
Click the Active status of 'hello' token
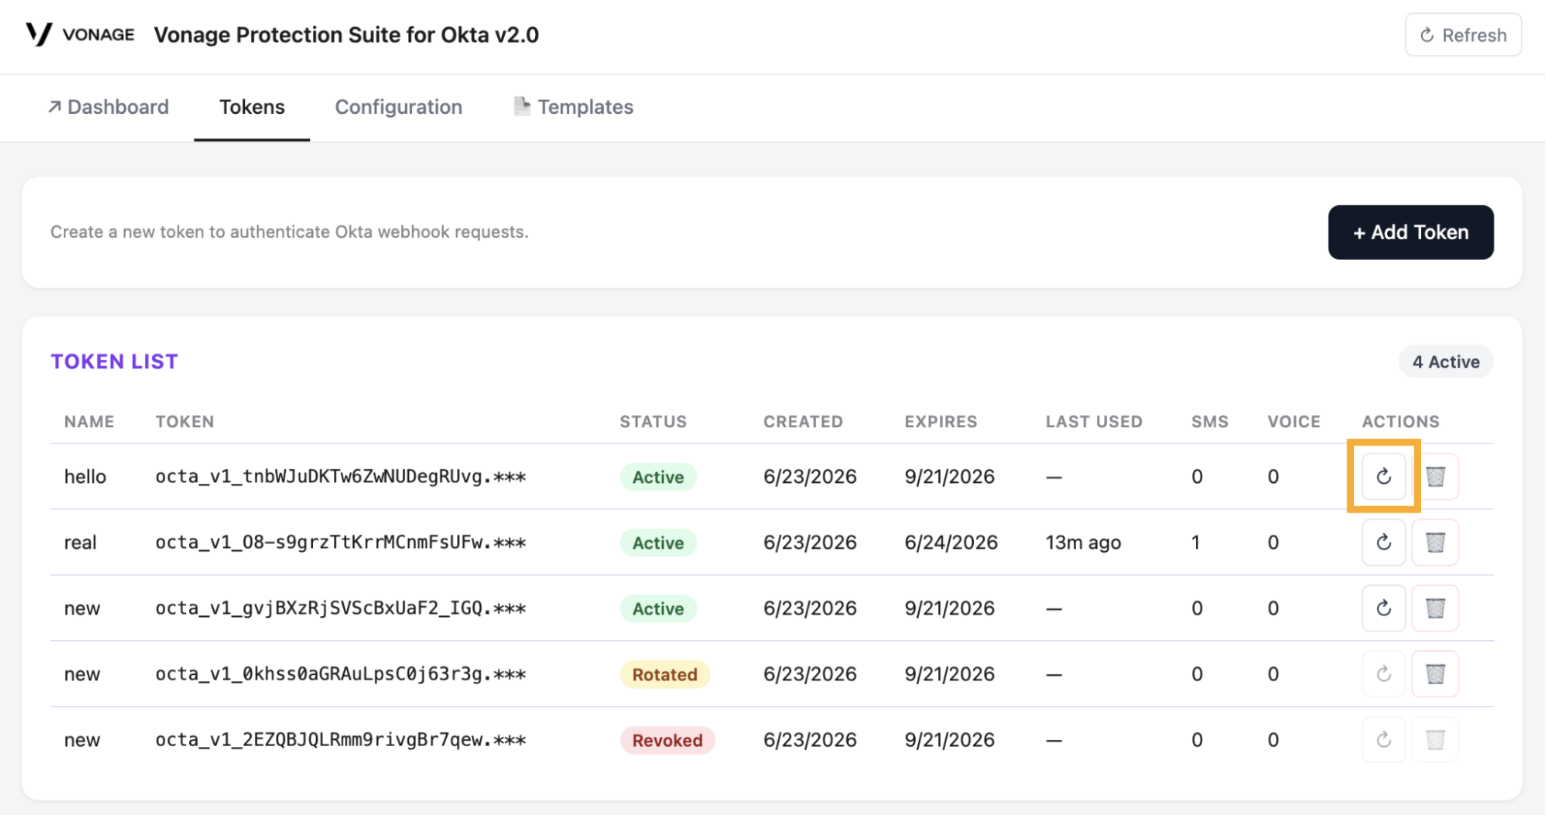658,477
